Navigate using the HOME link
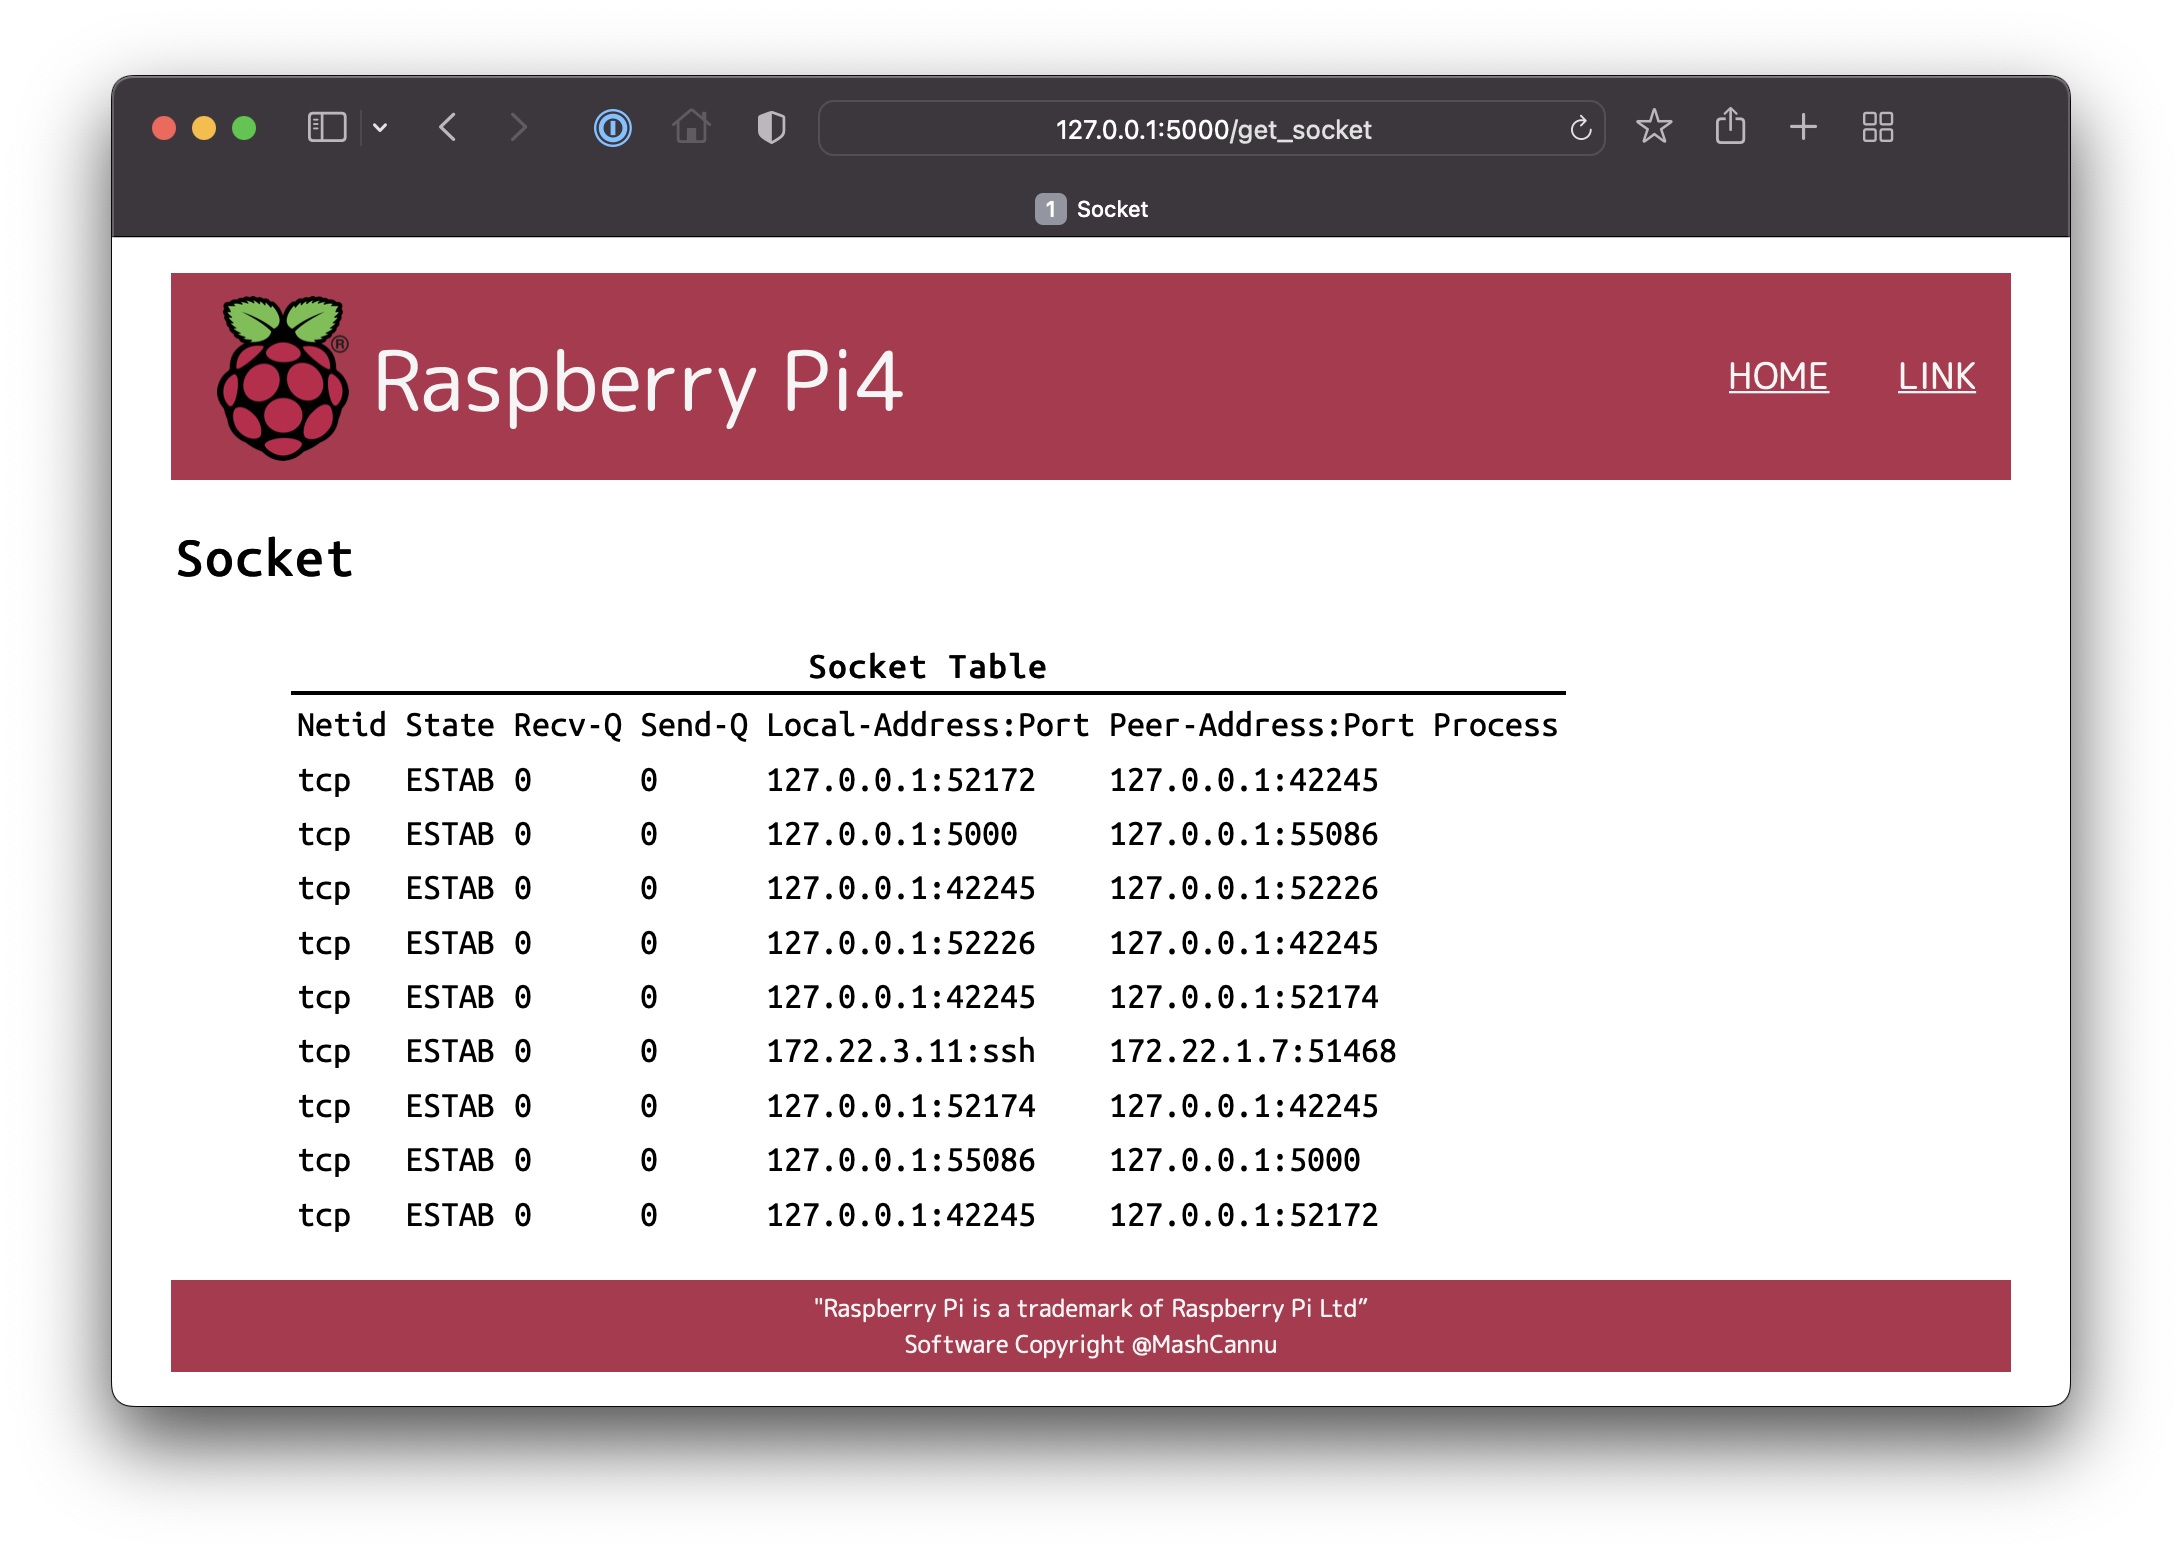 pos(1778,376)
